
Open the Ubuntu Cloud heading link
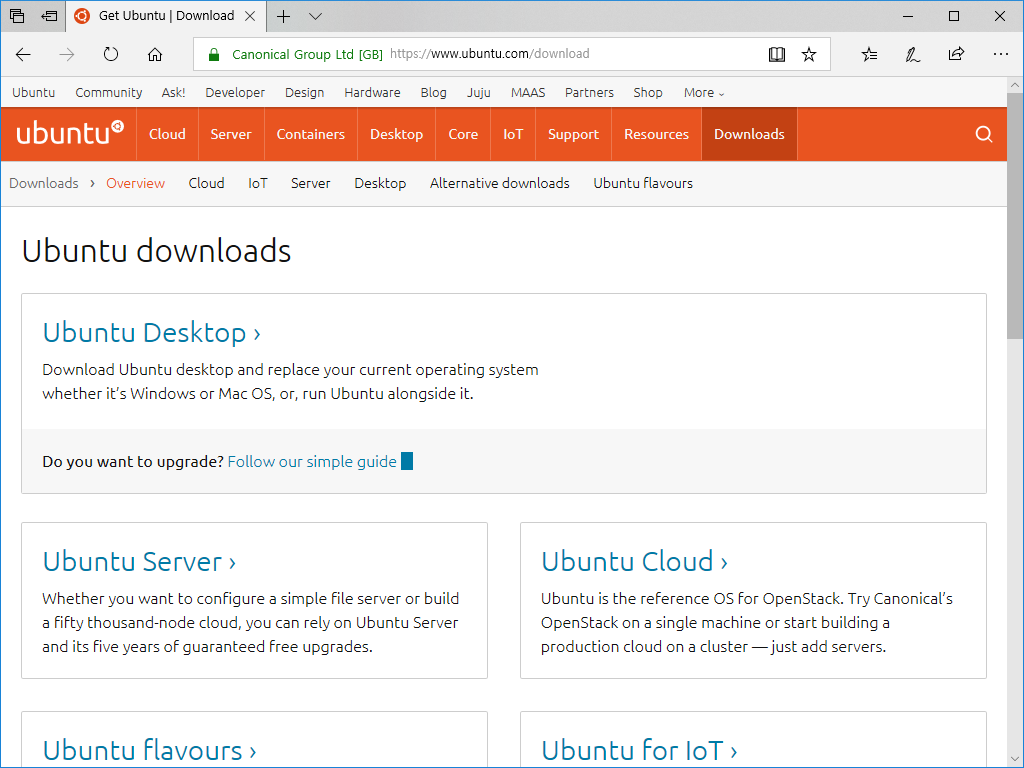(634, 562)
